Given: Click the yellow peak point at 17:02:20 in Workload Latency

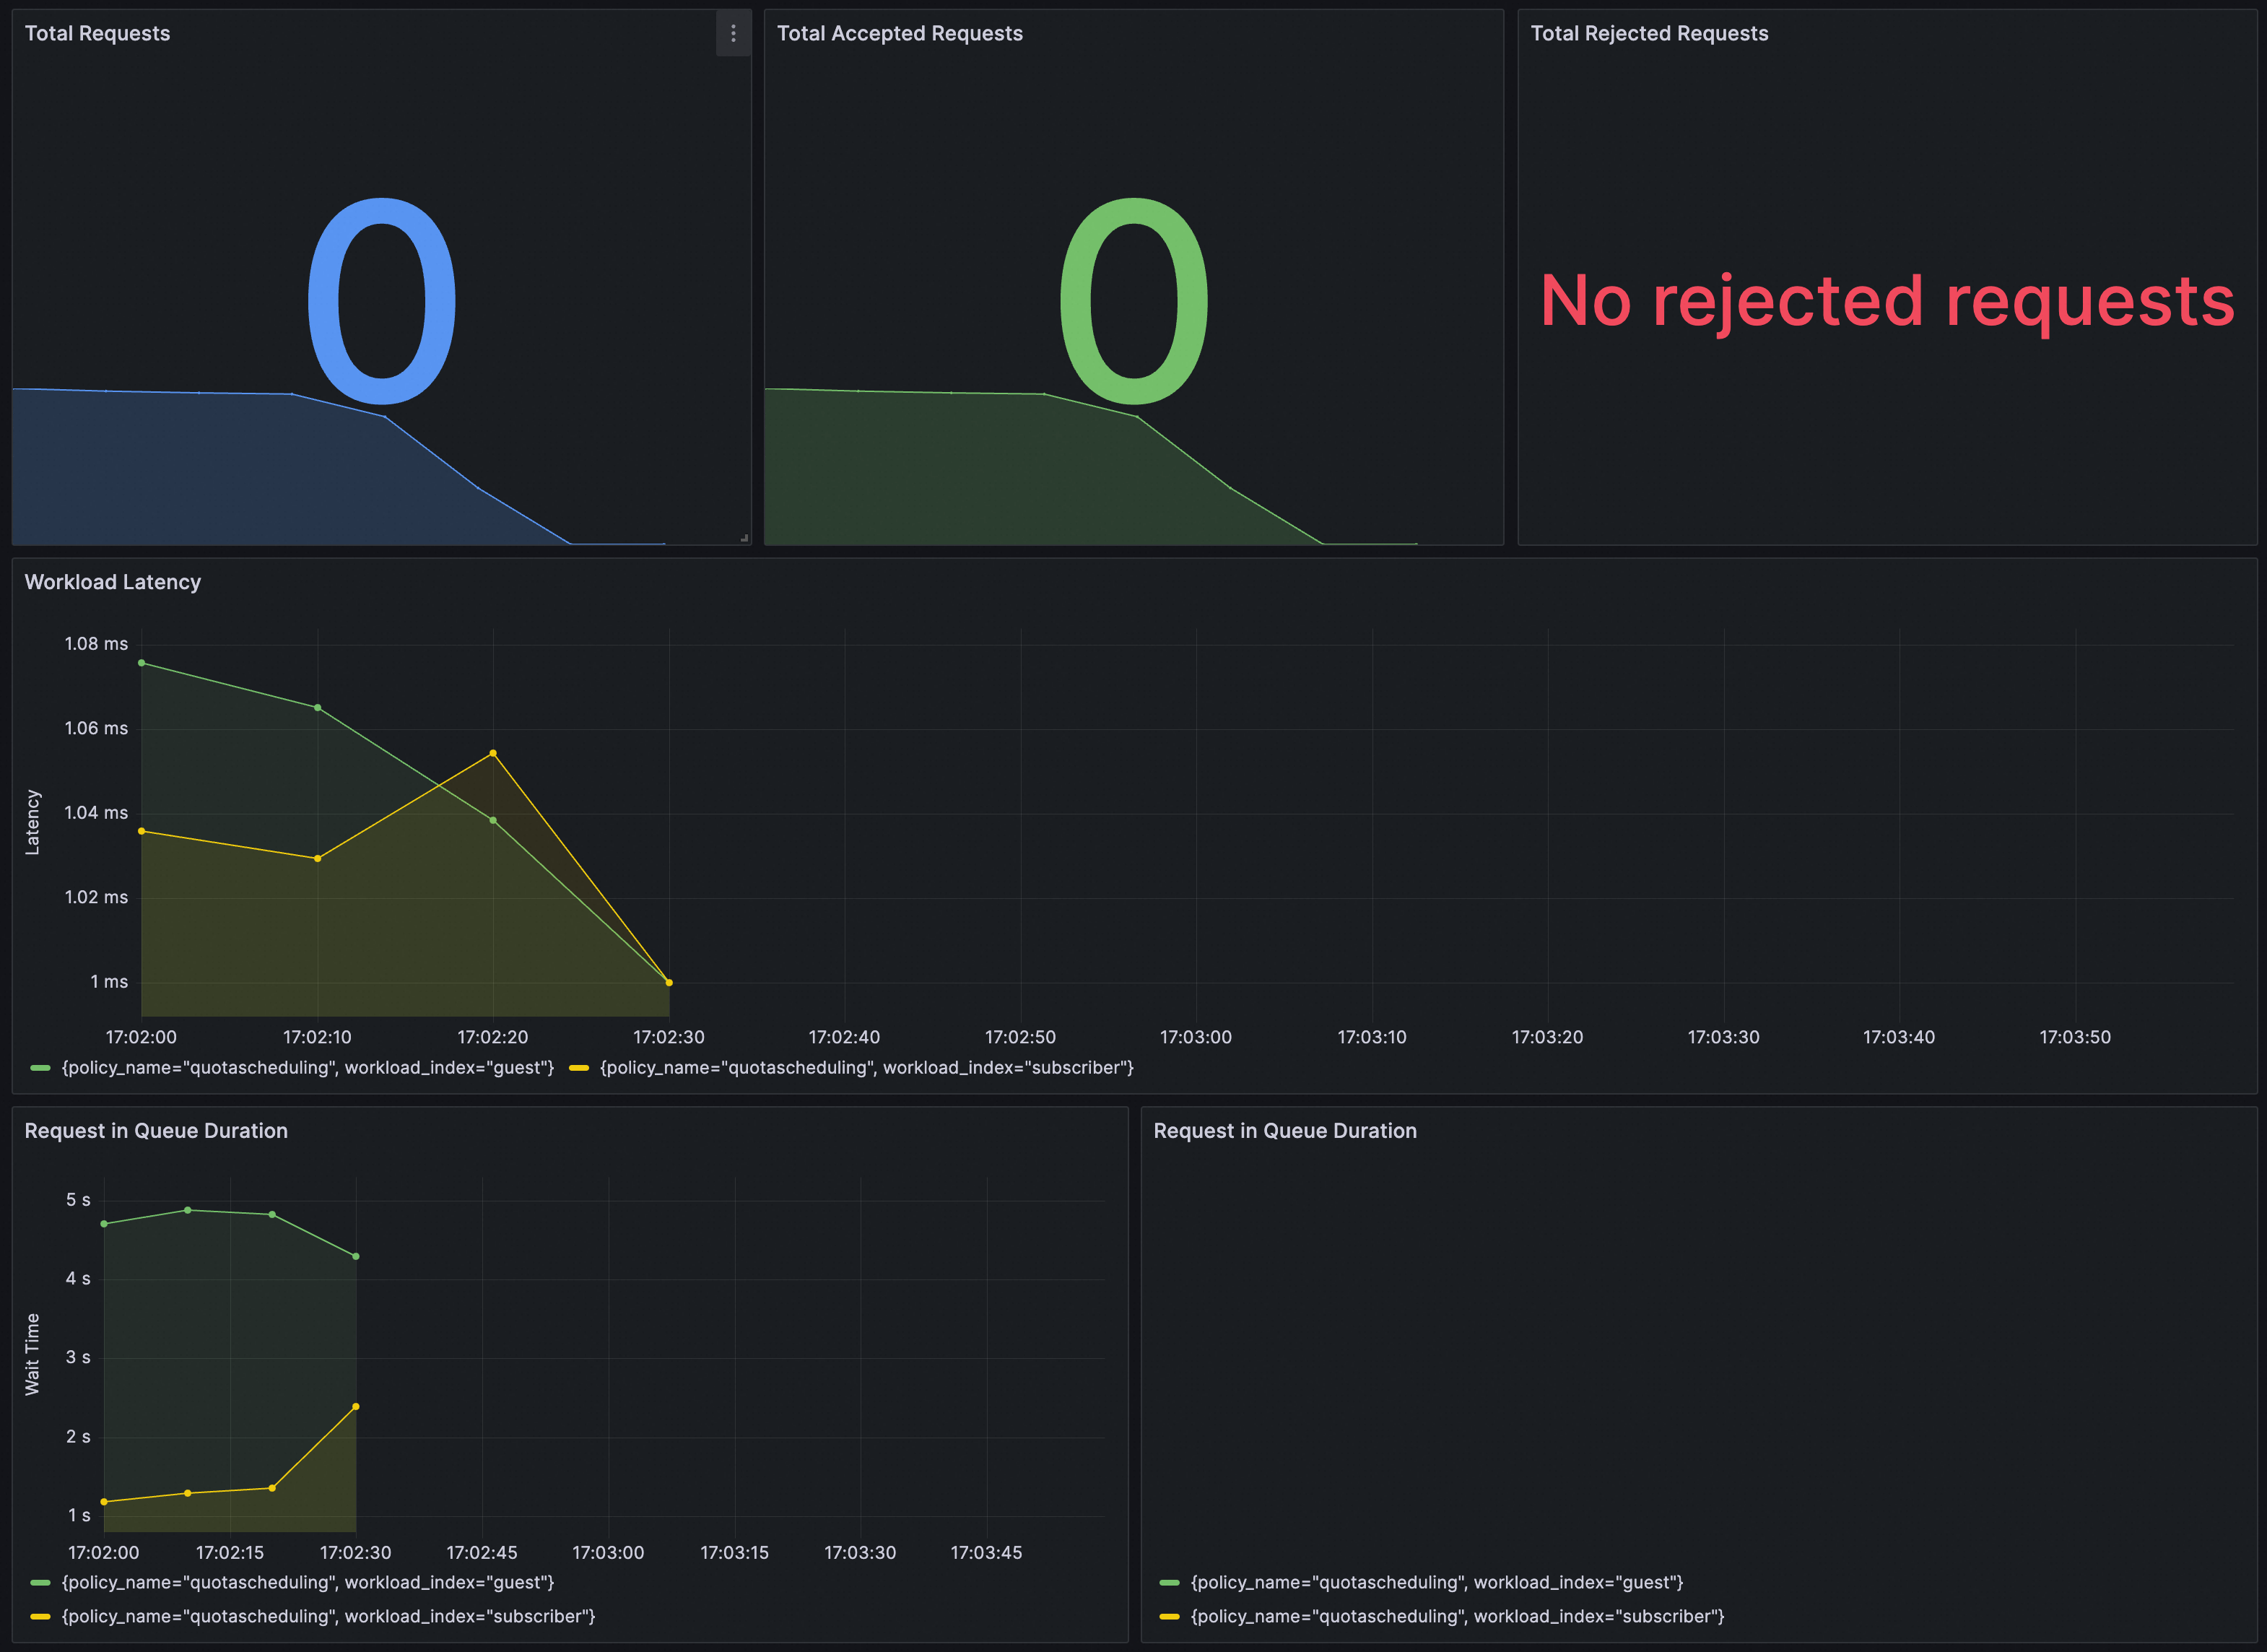Looking at the screenshot, I should coord(493,753).
